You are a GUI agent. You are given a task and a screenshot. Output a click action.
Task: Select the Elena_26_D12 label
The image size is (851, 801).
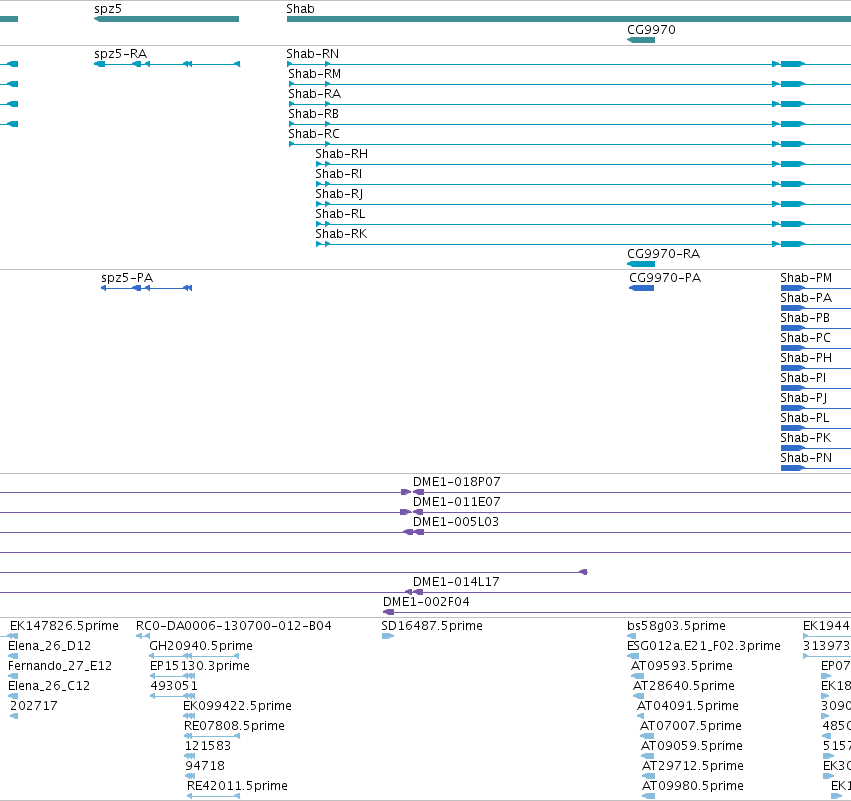(49, 646)
